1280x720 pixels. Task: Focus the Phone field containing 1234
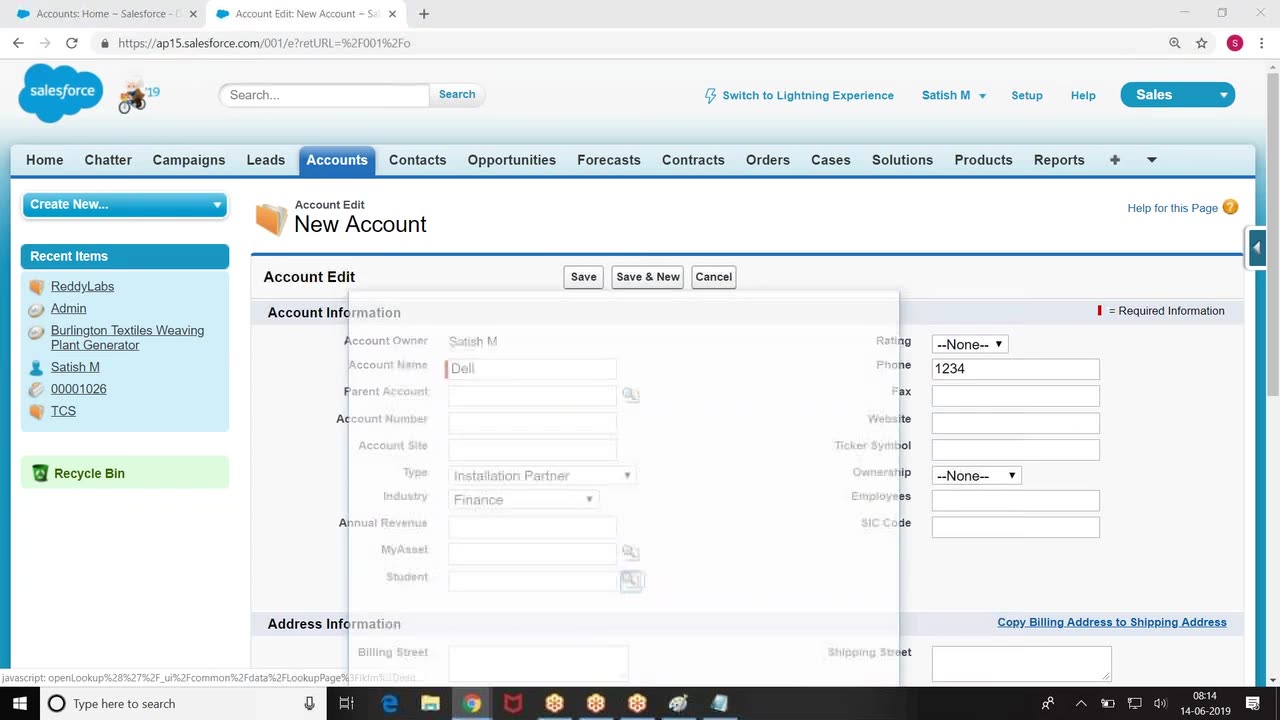click(1015, 369)
